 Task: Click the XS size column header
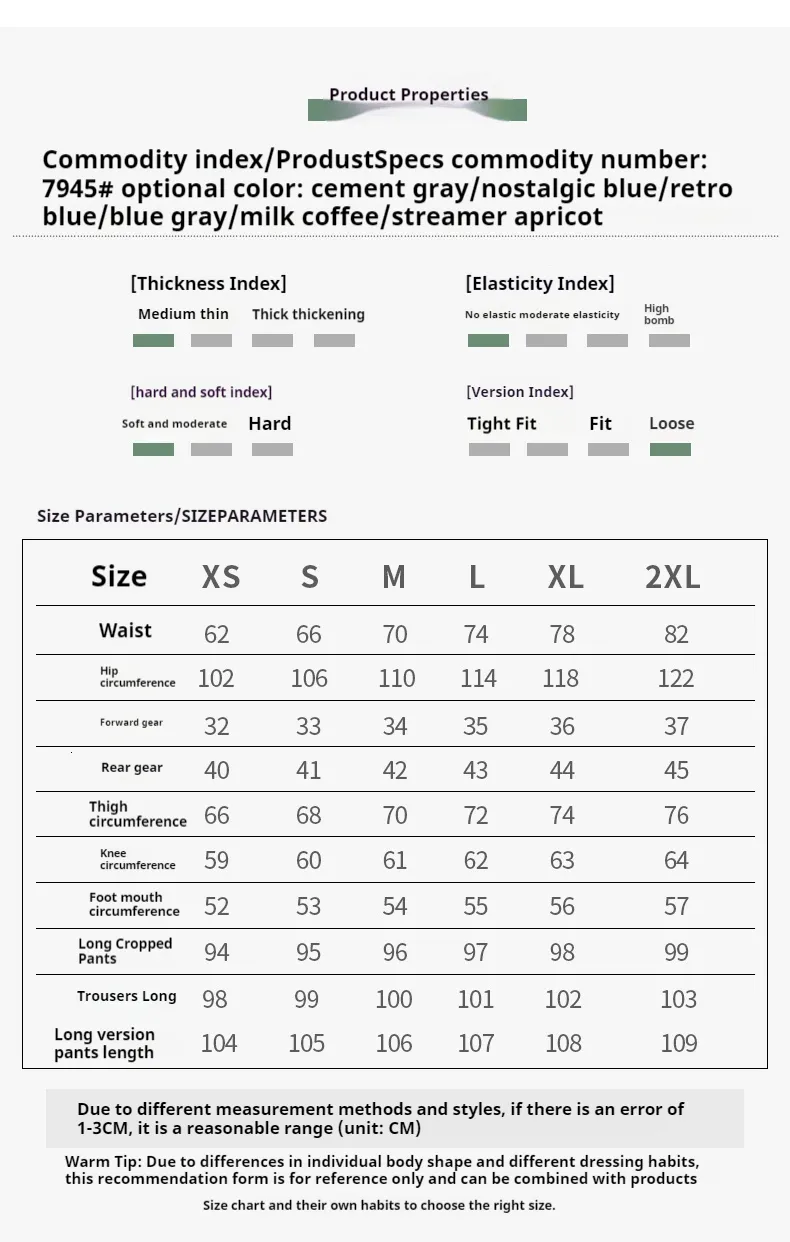pyautogui.click(x=221, y=577)
